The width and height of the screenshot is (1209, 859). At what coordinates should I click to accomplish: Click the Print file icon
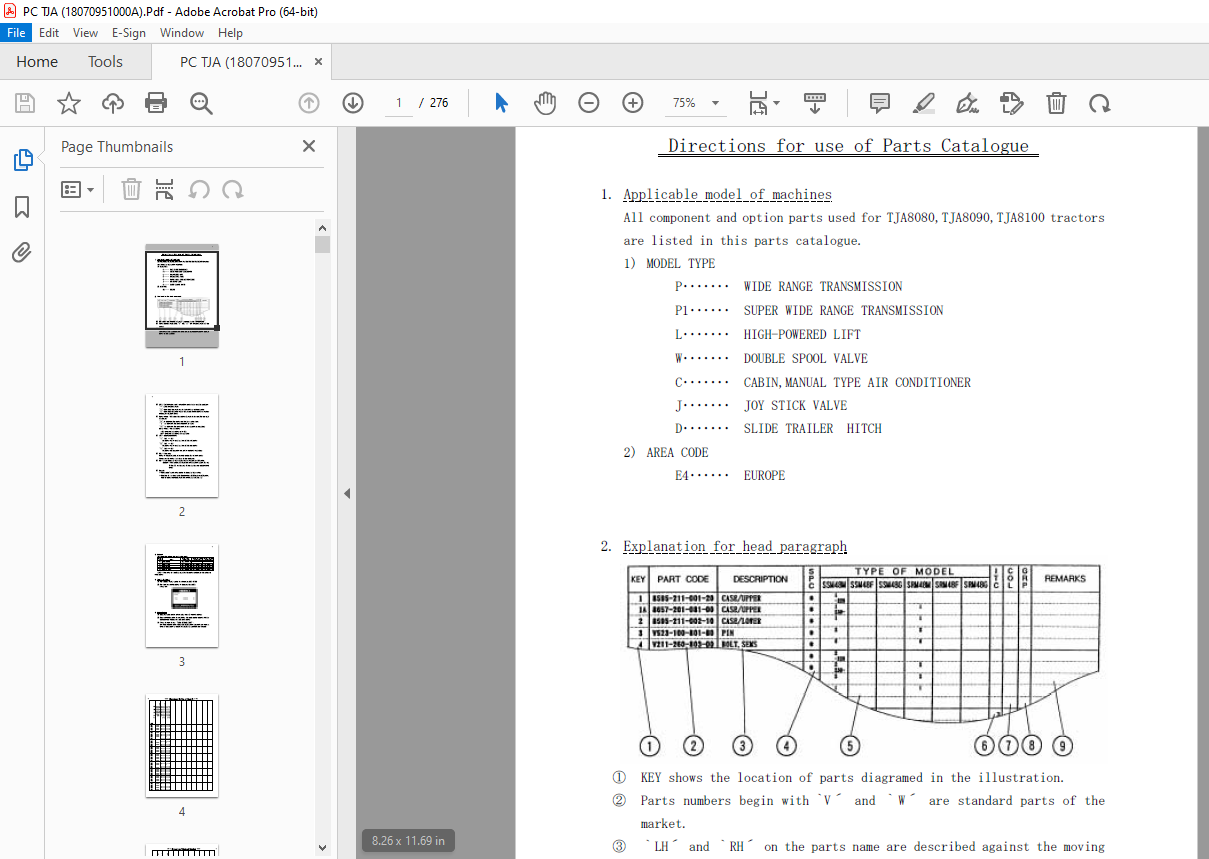point(156,103)
